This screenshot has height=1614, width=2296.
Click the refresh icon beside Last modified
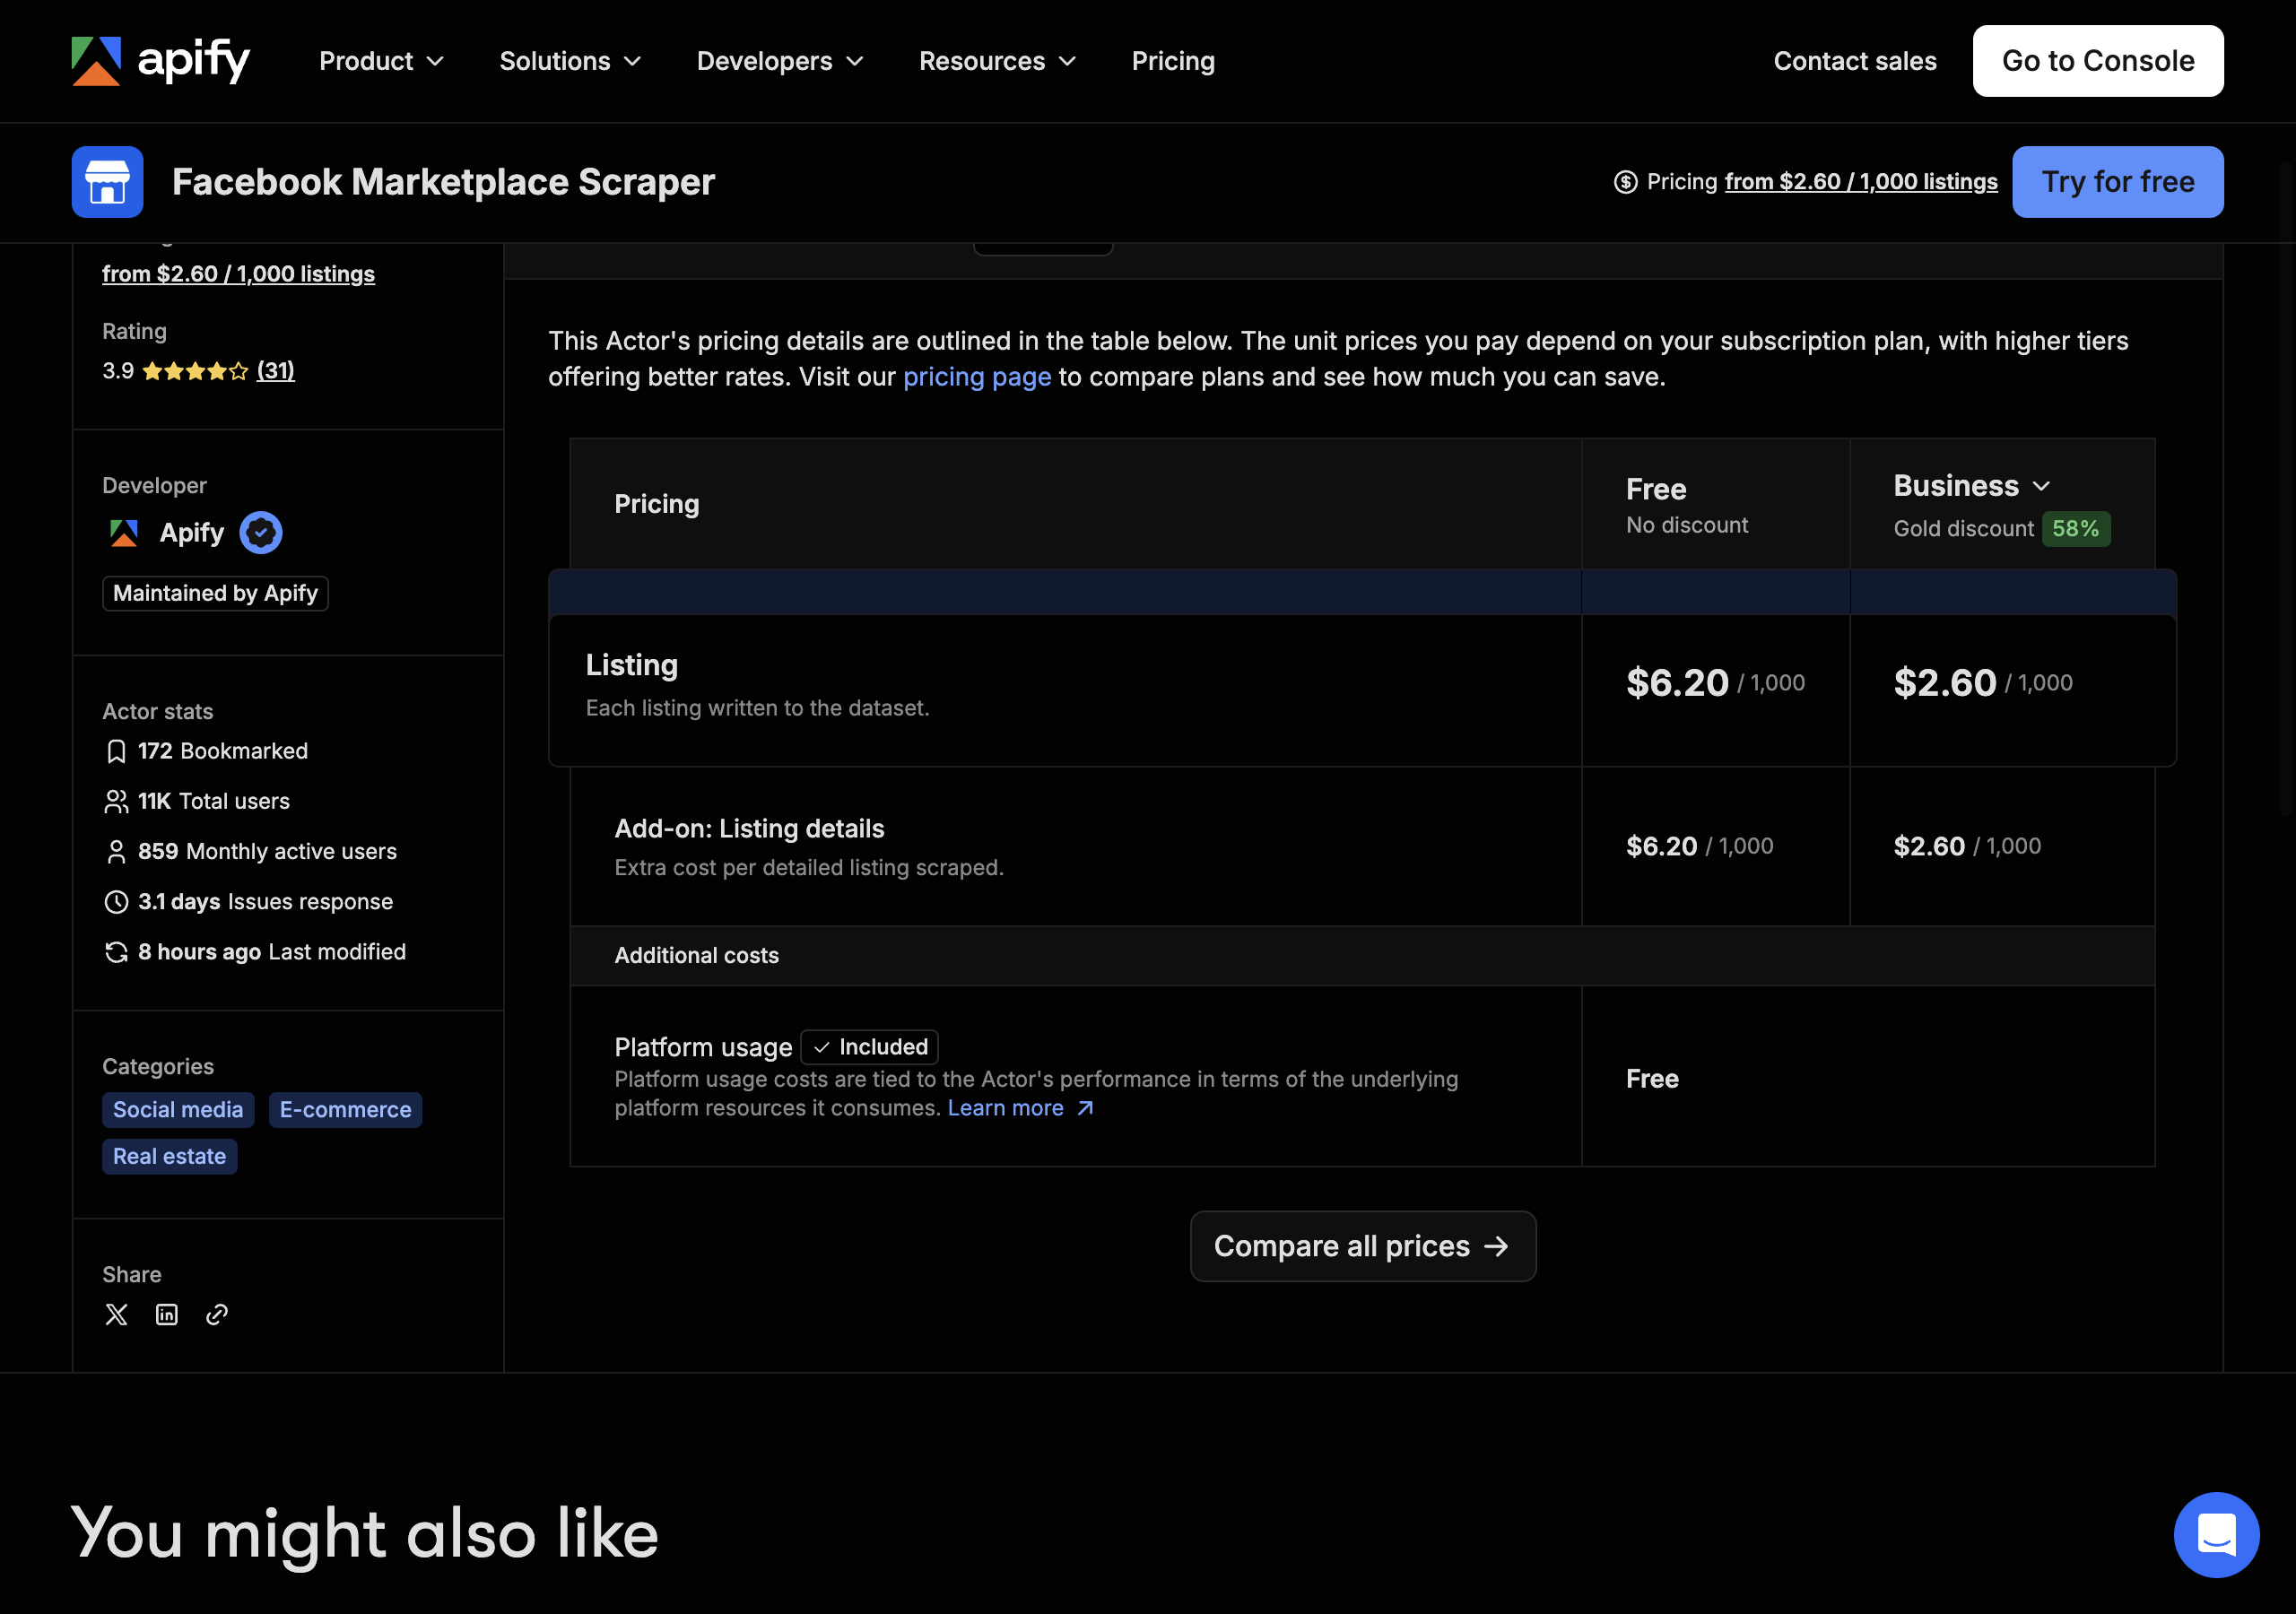pyautogui.click(x=116, y=952)
